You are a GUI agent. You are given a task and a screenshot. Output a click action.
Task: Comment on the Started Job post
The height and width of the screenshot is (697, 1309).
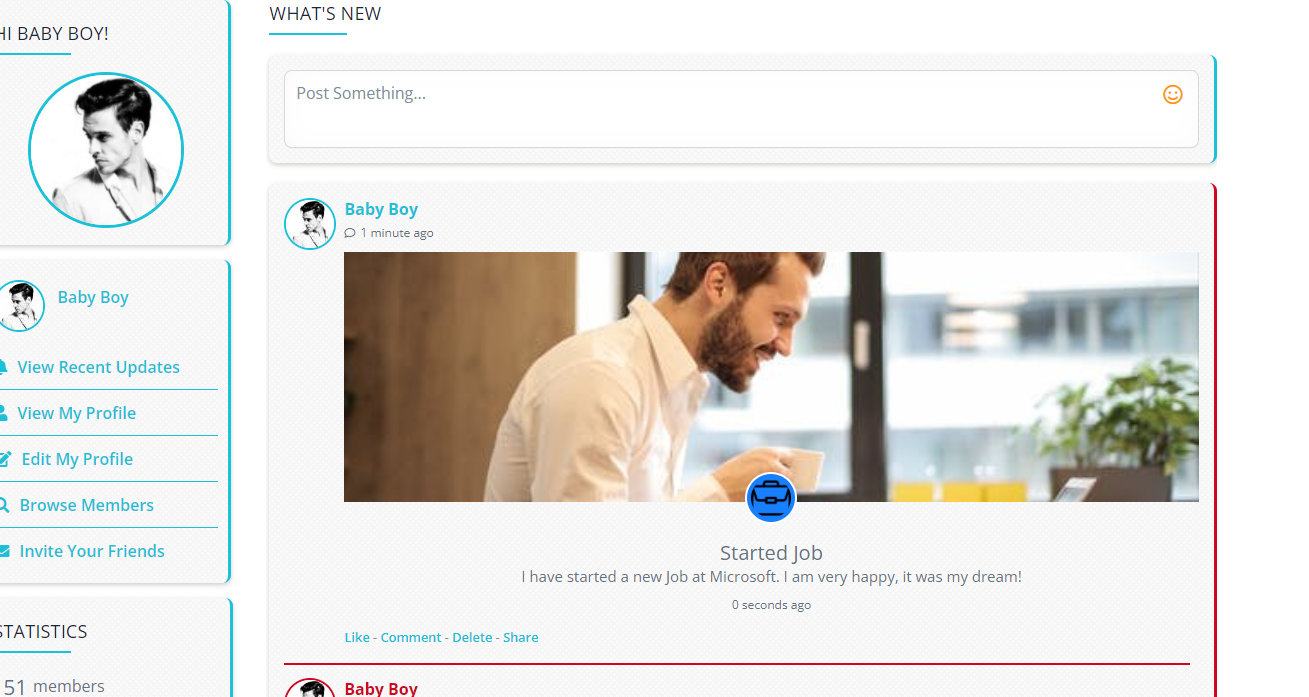(x=410, y=637)
